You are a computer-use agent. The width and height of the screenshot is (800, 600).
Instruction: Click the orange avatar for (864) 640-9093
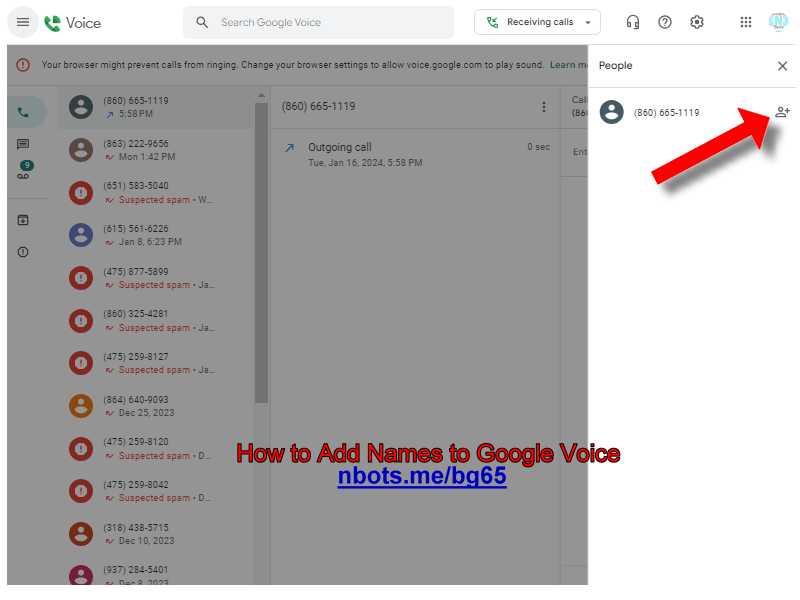pos(81,406)
